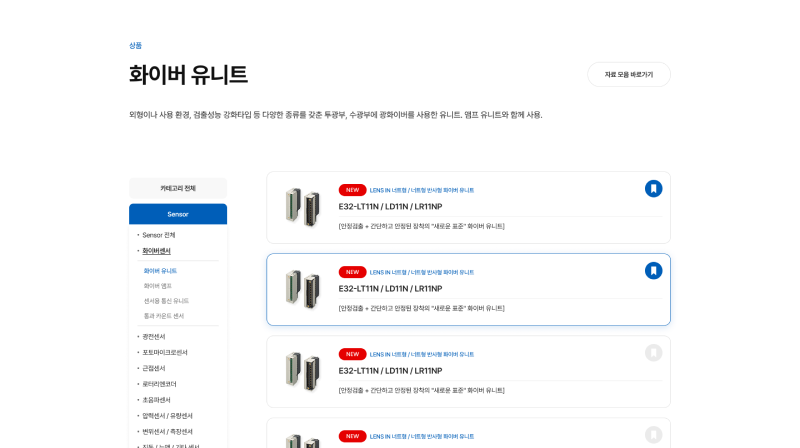The image size is (800, 448).
Task: Expand 광전센서 category in sidebar
Action: coord(153,337)
